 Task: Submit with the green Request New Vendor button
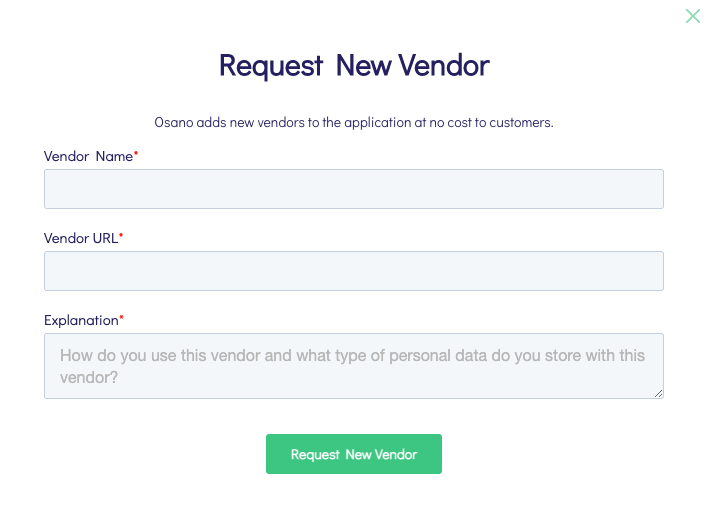(353, 454)
